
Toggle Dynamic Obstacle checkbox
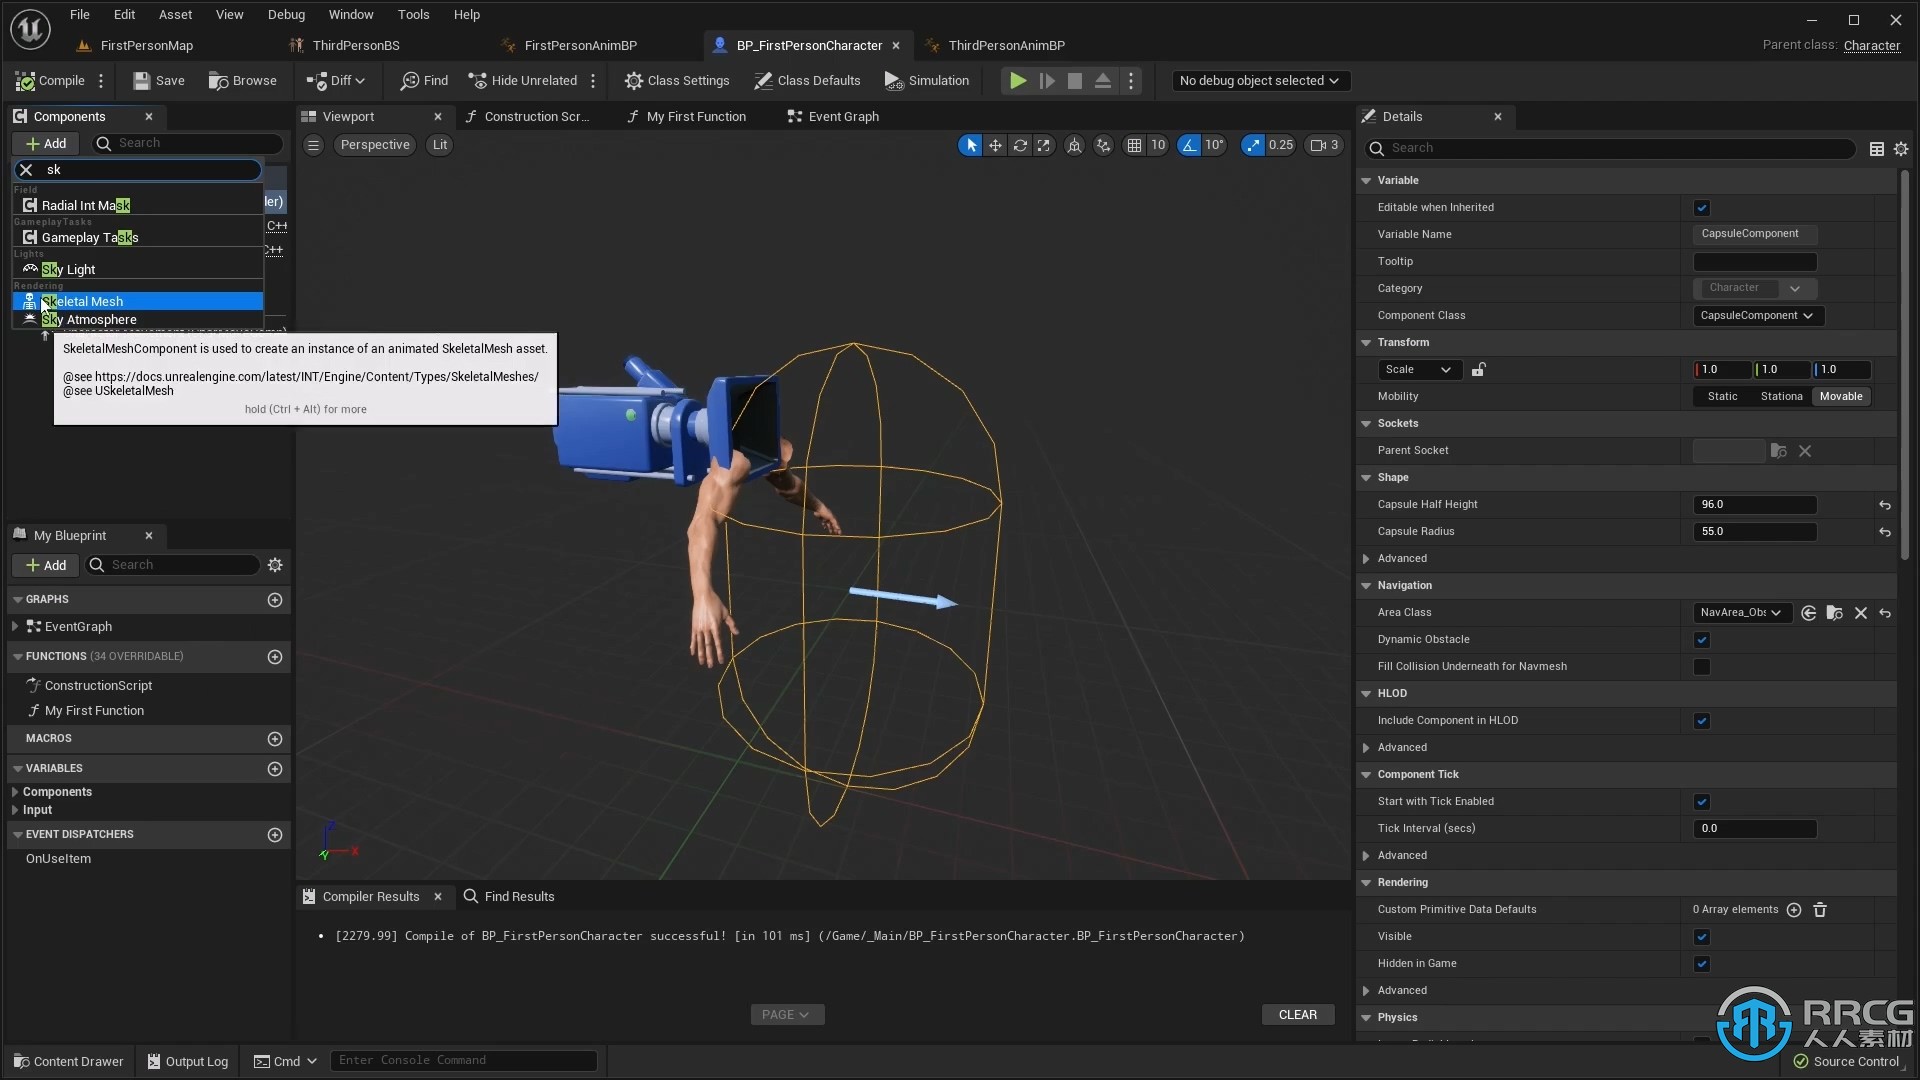point(1702,640)
